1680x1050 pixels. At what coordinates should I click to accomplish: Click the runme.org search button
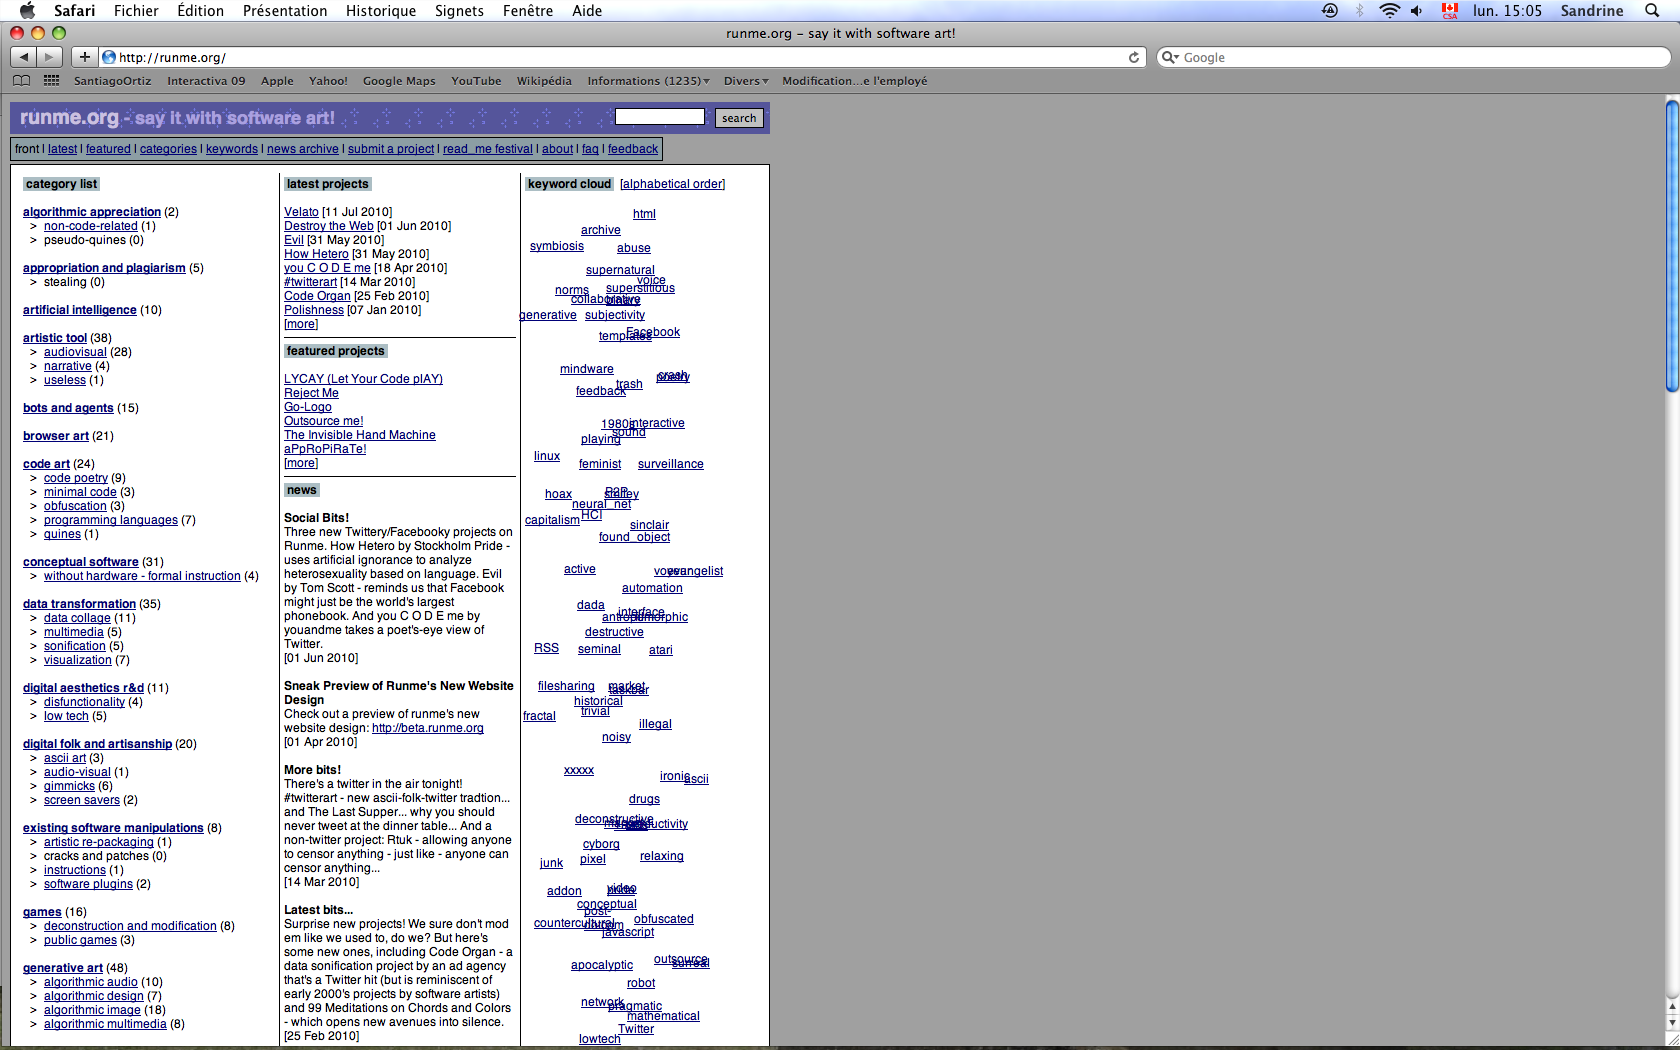[739, 118]
